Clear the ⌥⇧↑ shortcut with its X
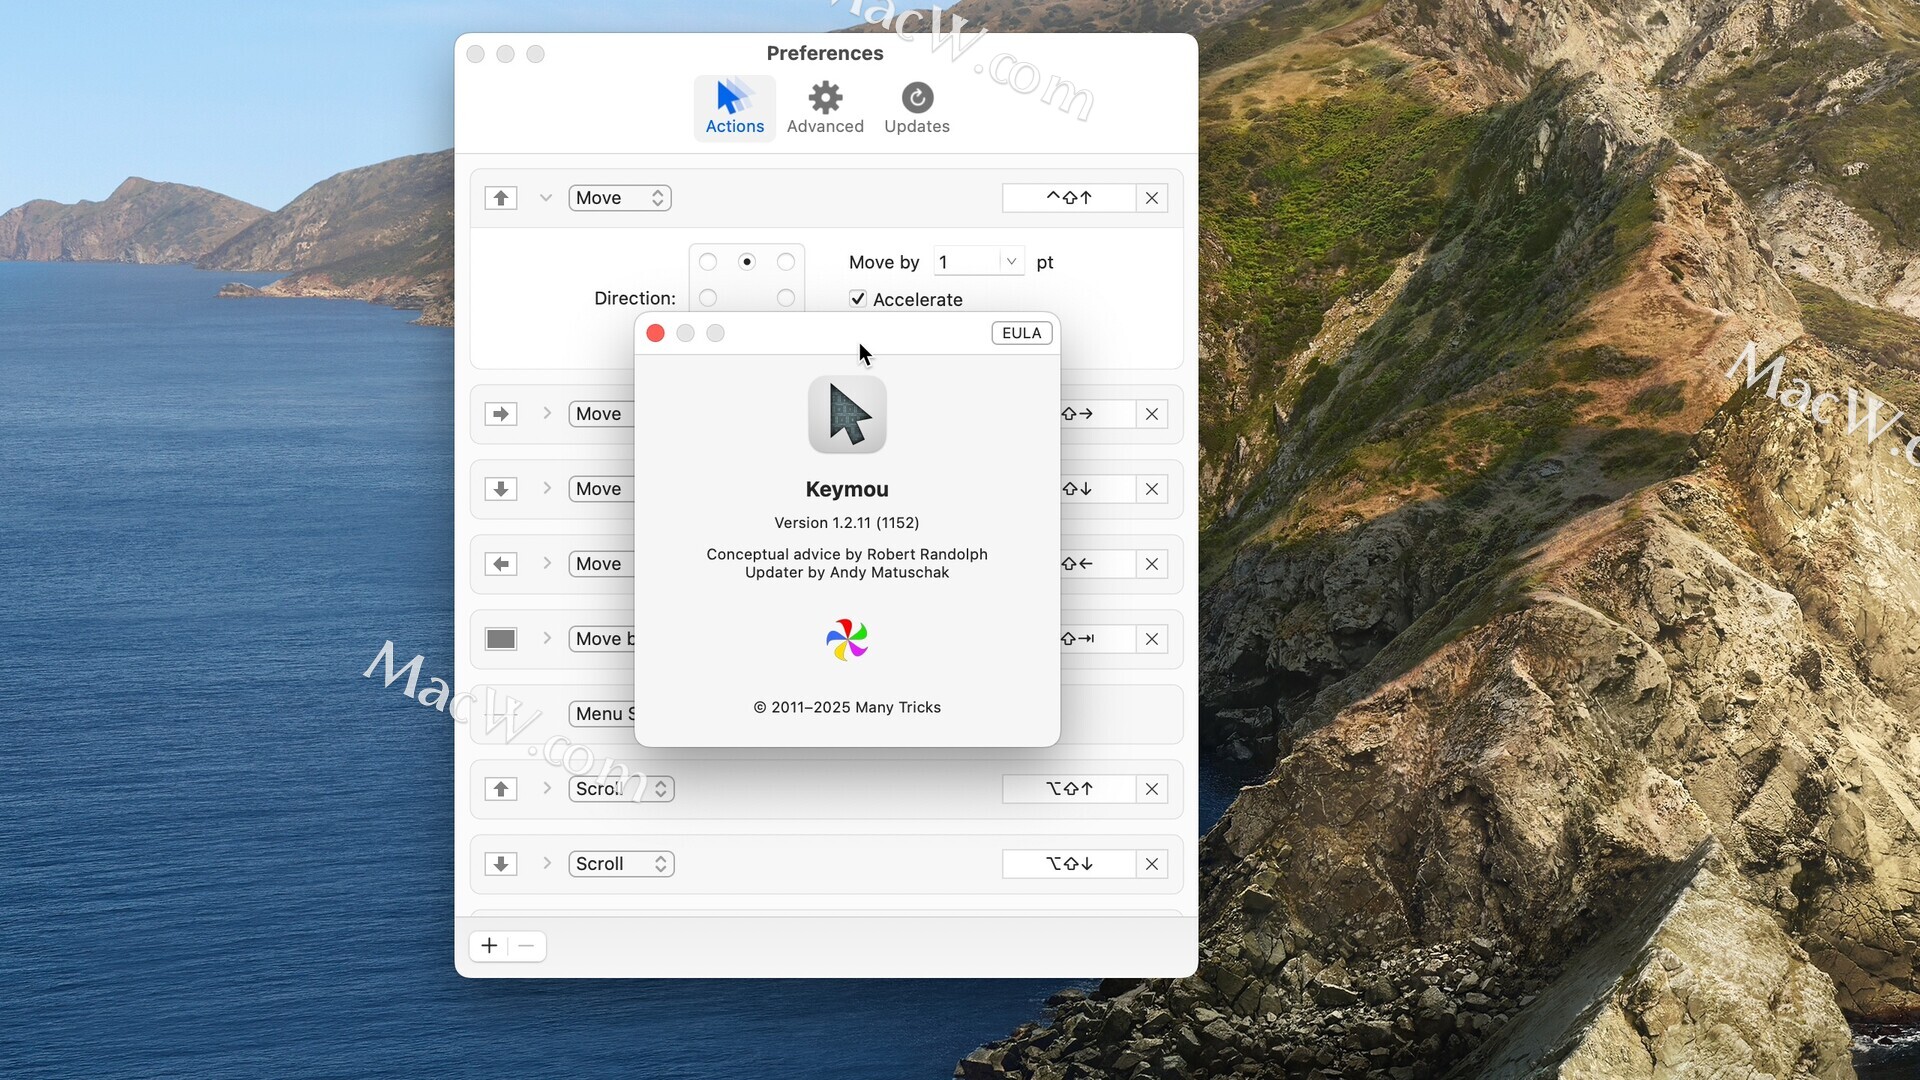This screenshot has width=1920, height=1080. 1152,789
